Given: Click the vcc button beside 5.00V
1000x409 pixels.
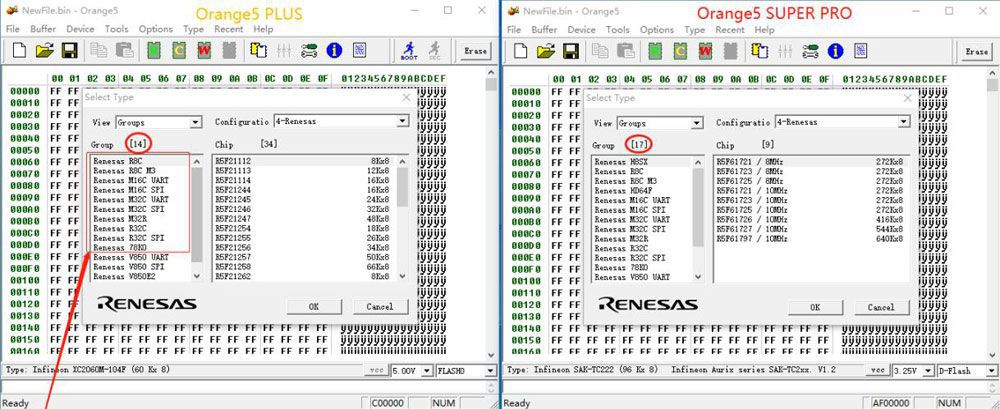Looking at the screenshot, I should (x=376, y=370).
